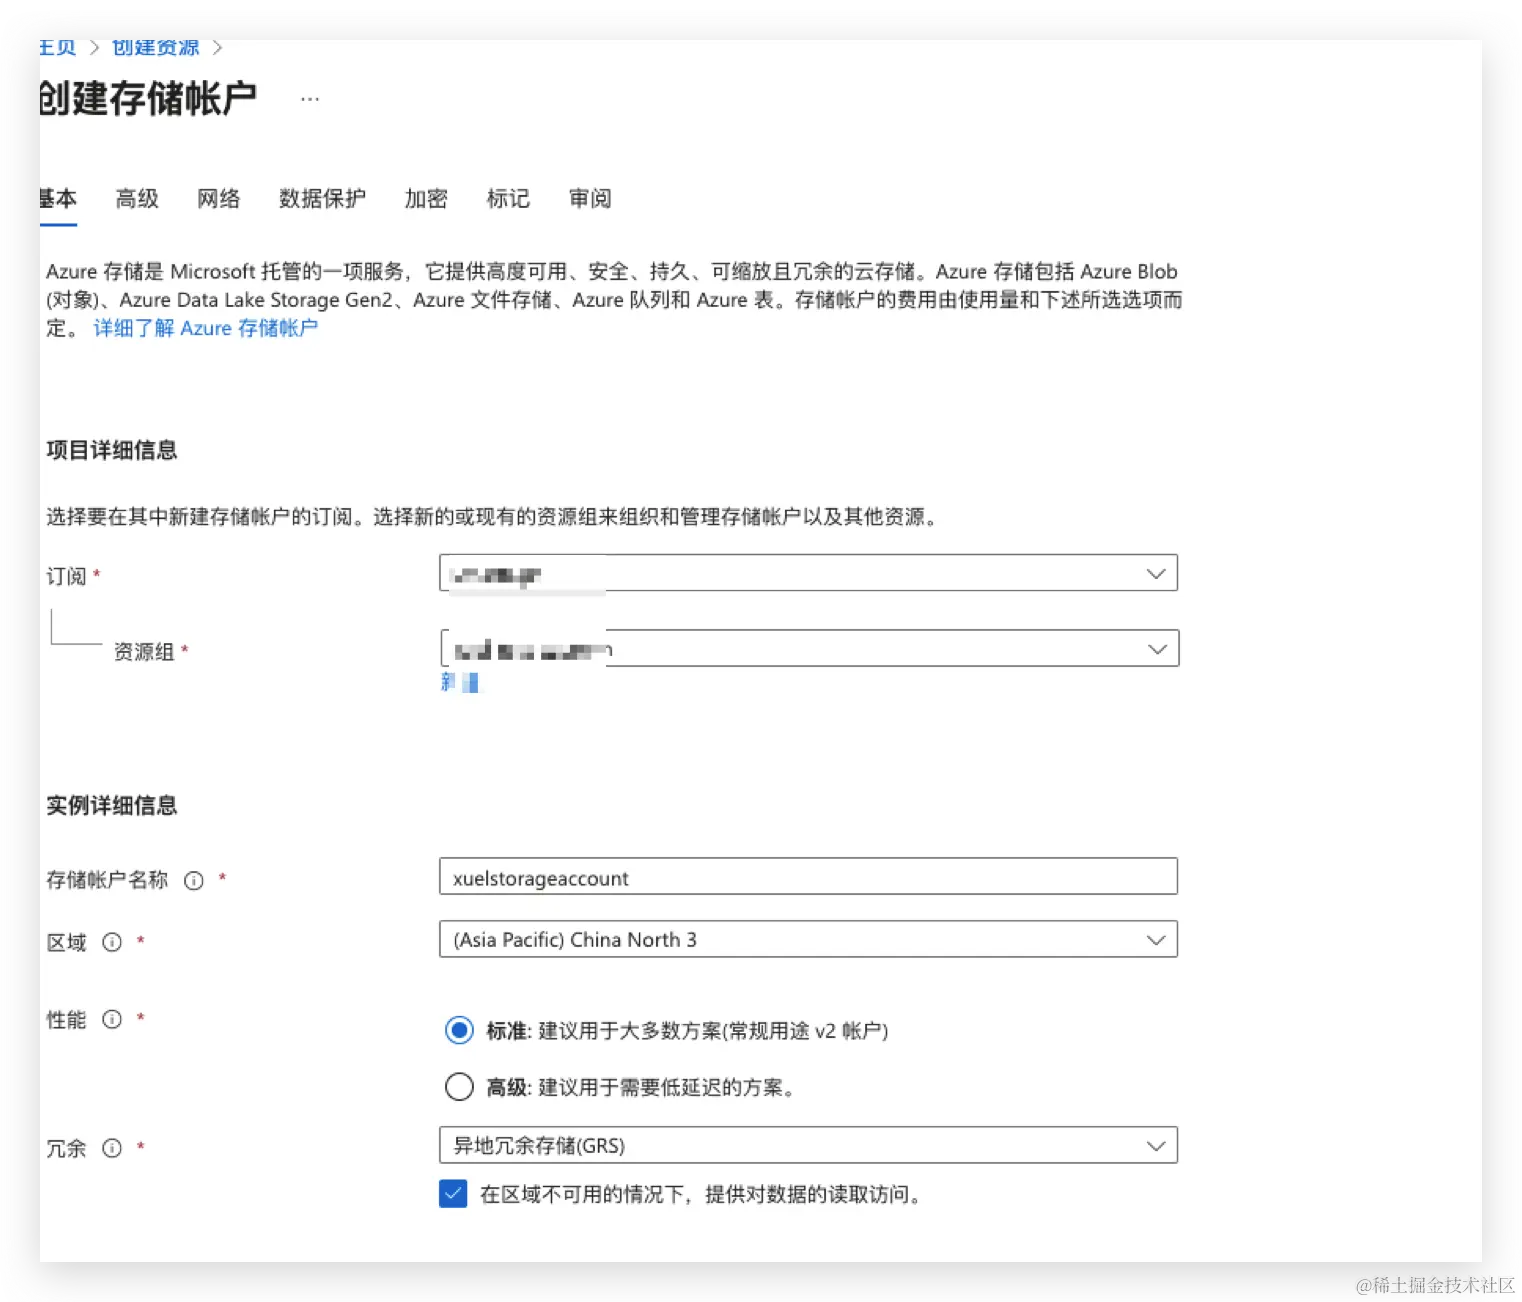Open 详细了解 Azure 存储帐户 link
This screenshot has width=1522, height=1302.
pos(206,328)
